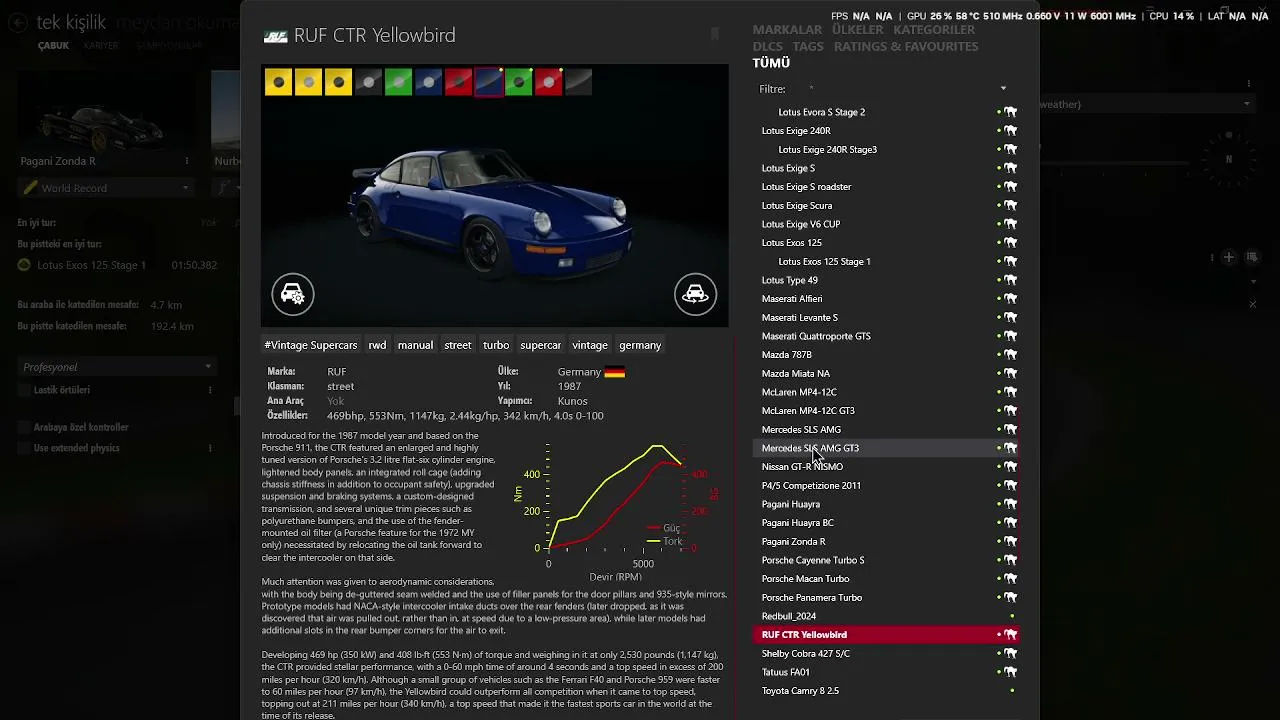The height and width of the screenshot is (720, 1280).
Task: Click the white icon on Mazda 787B row
Action: [x=1011, y=355]
